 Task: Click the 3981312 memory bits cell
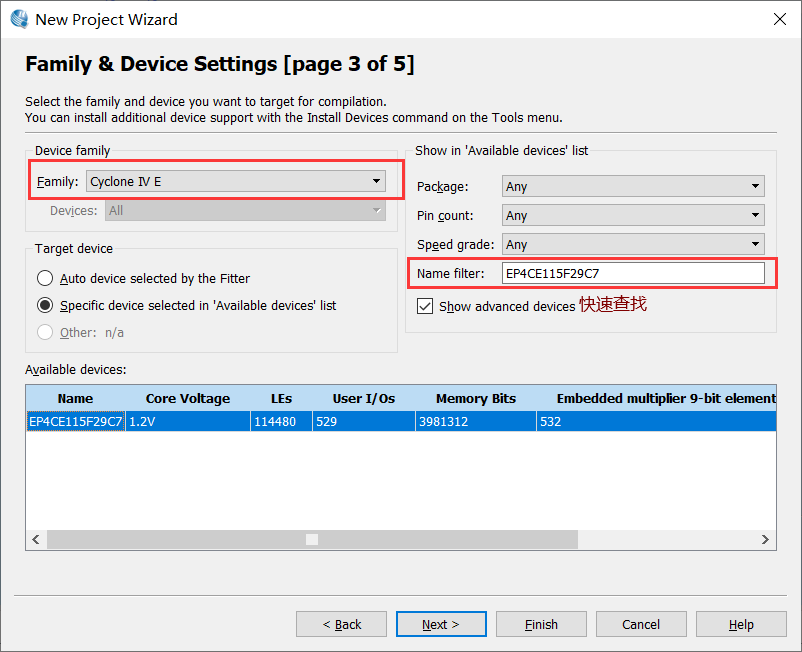[476, 421]
